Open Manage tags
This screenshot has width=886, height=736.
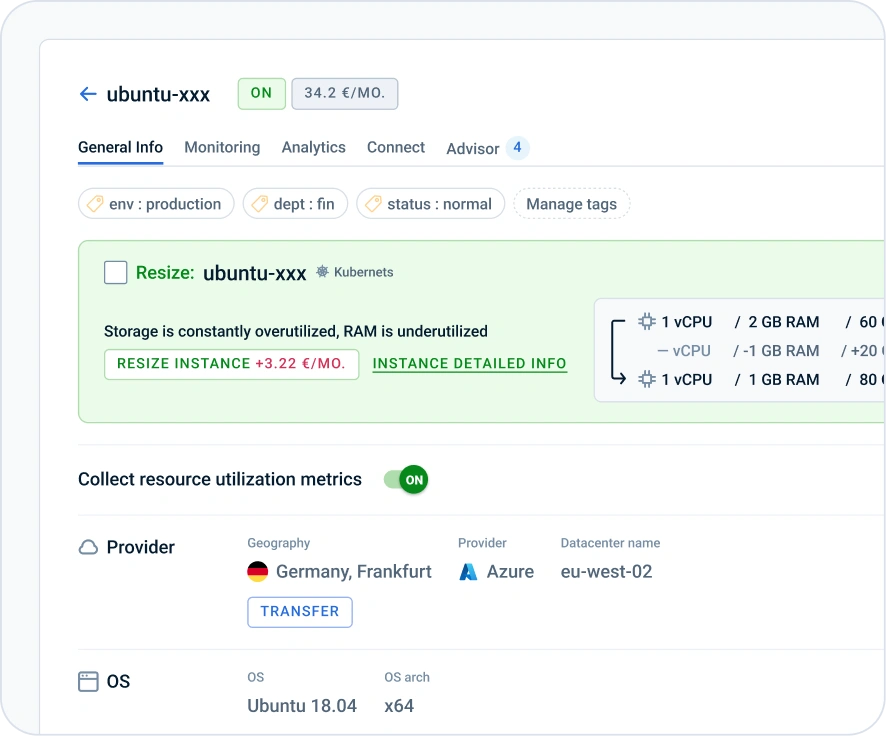[571, 203]
